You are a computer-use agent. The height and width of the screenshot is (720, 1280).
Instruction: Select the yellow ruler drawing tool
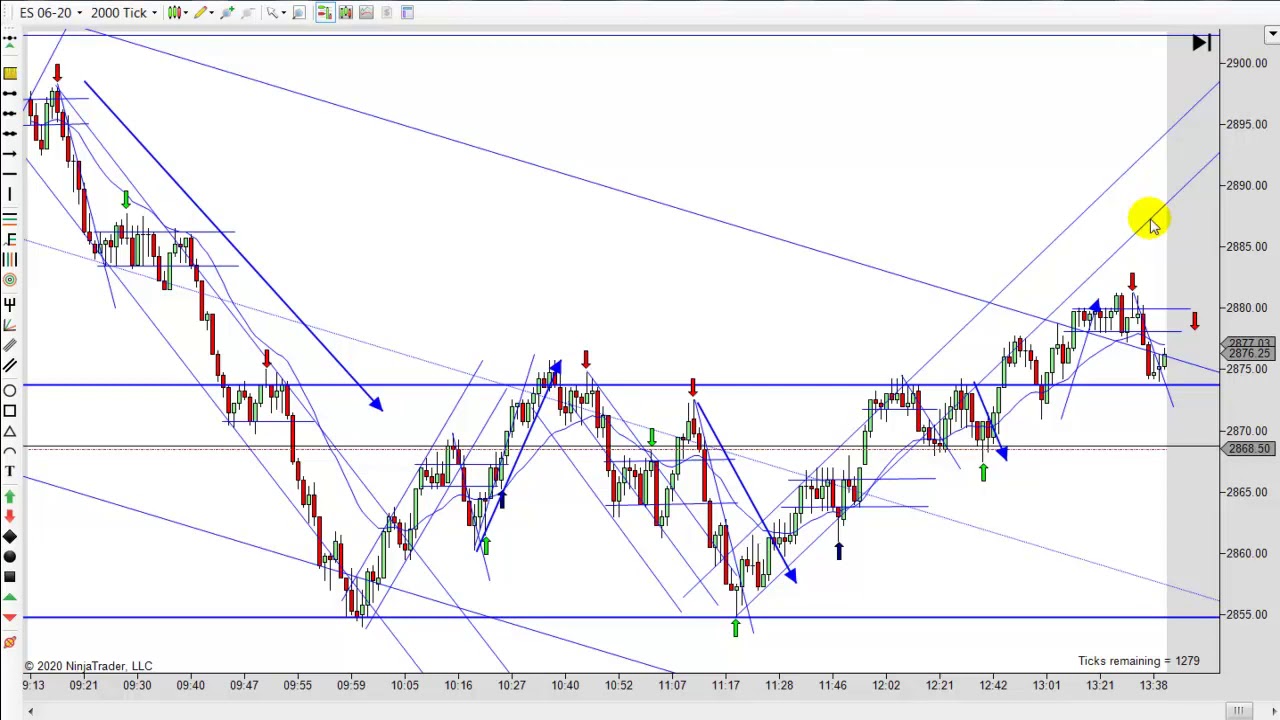[x=10, y=74]
